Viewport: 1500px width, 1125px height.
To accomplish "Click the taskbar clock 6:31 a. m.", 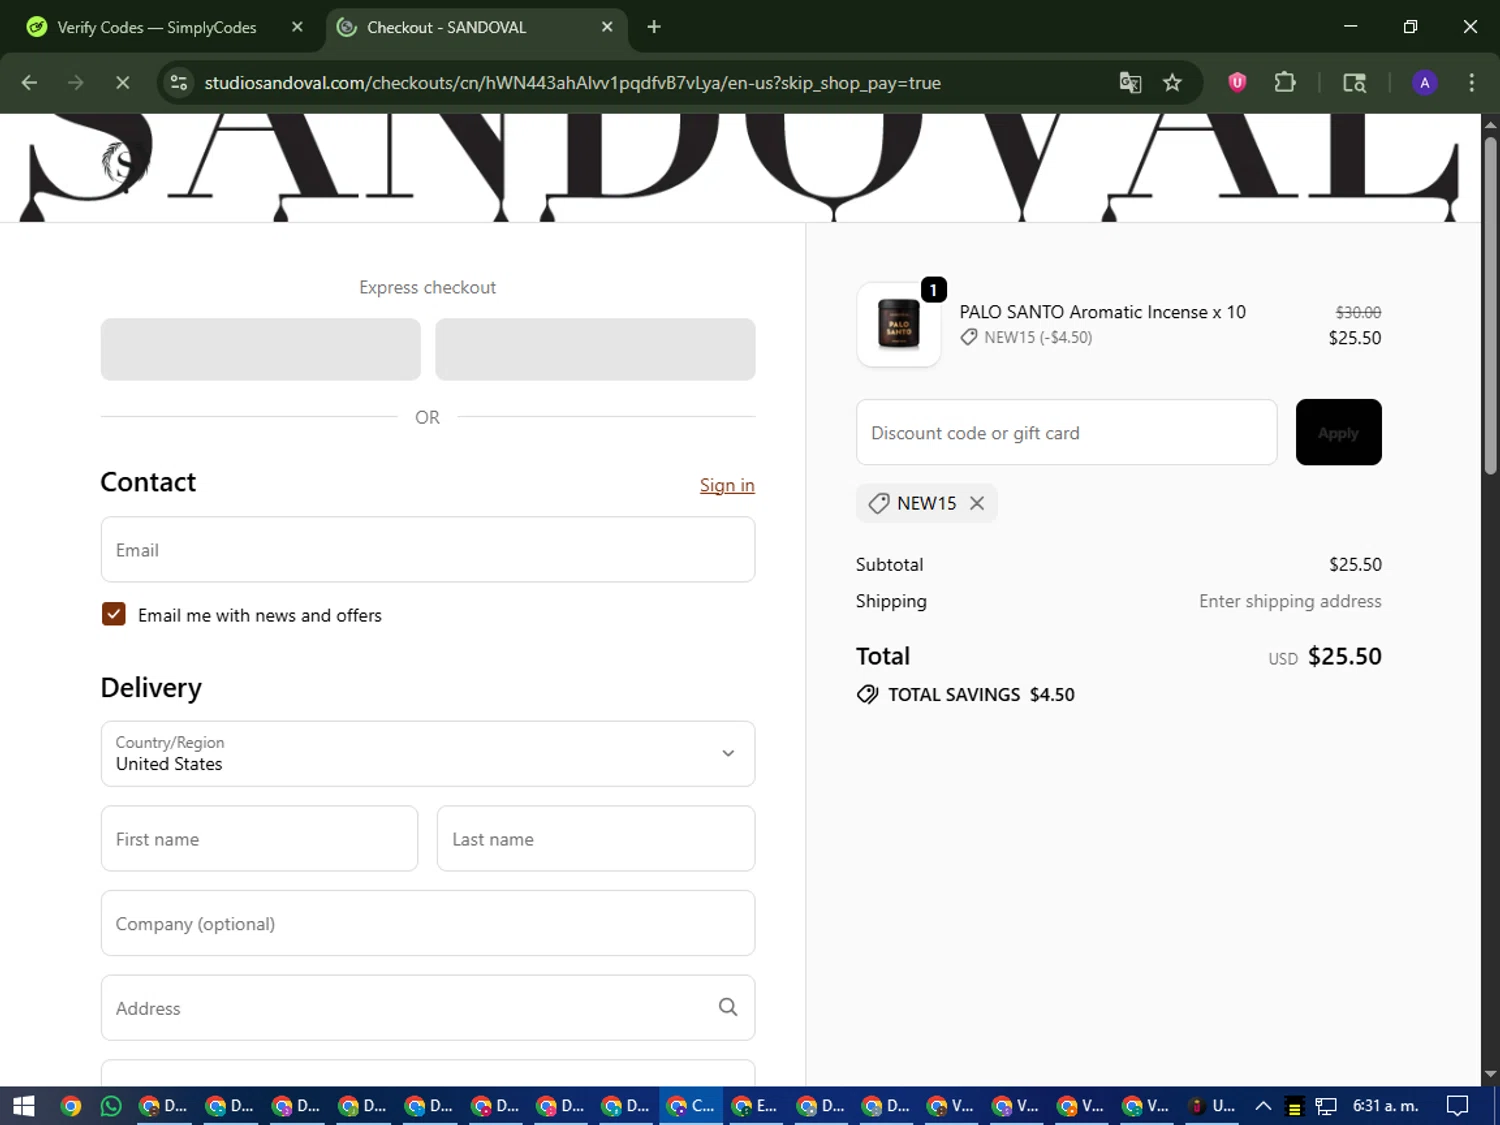I will pyautogui.click(x=1385, y=1106).
